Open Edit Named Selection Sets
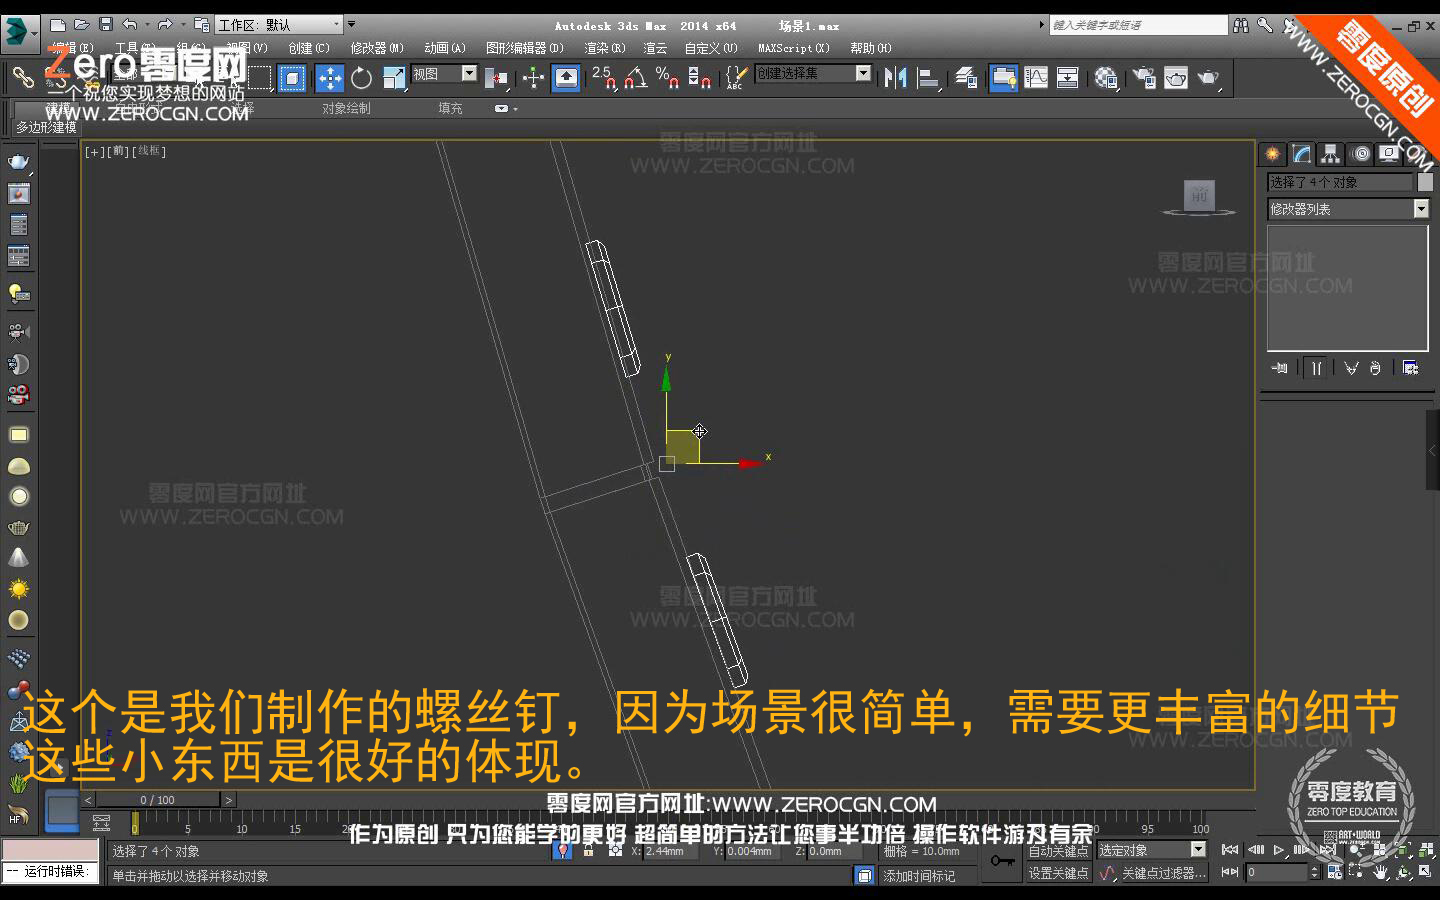Screen dimensions: 1440x900 point(736,78)
